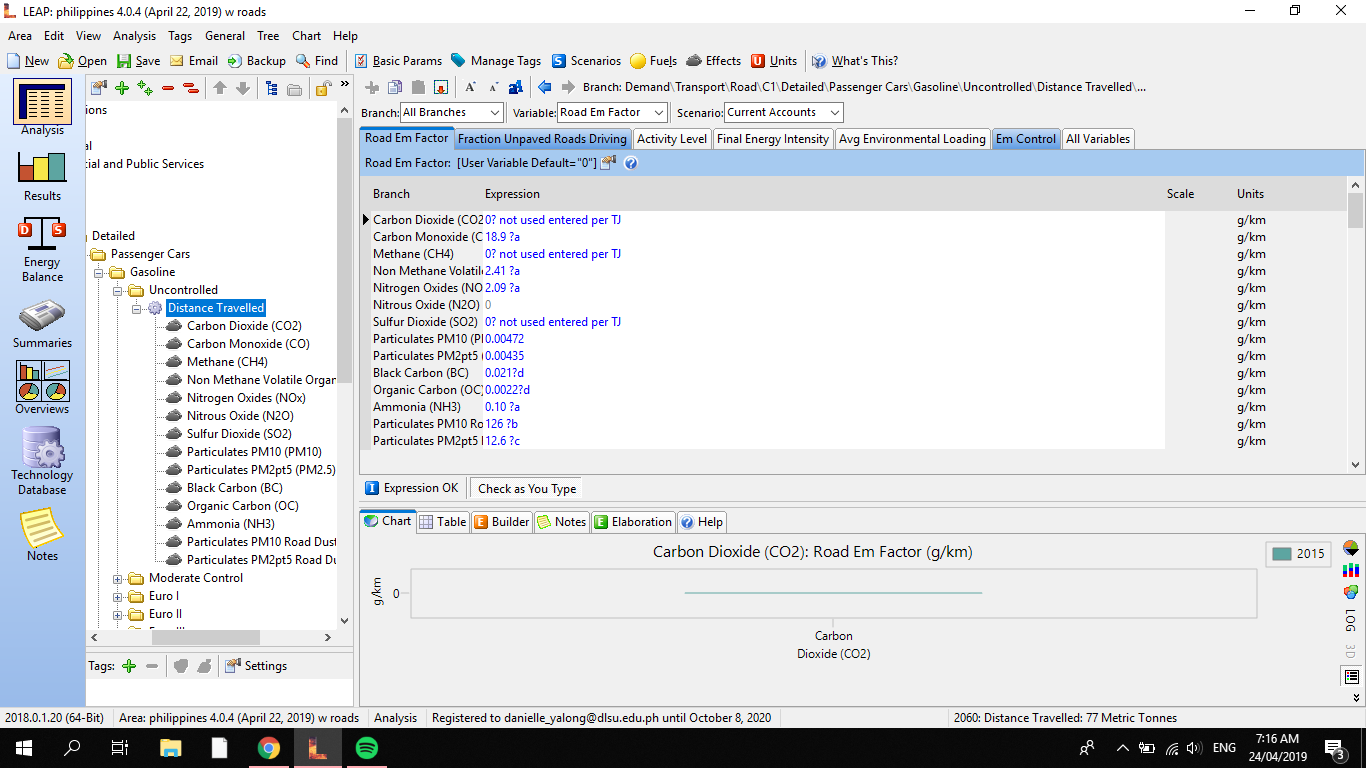
Task: Click the padlock unlock tree icon
Action: (x=323, y=88)
